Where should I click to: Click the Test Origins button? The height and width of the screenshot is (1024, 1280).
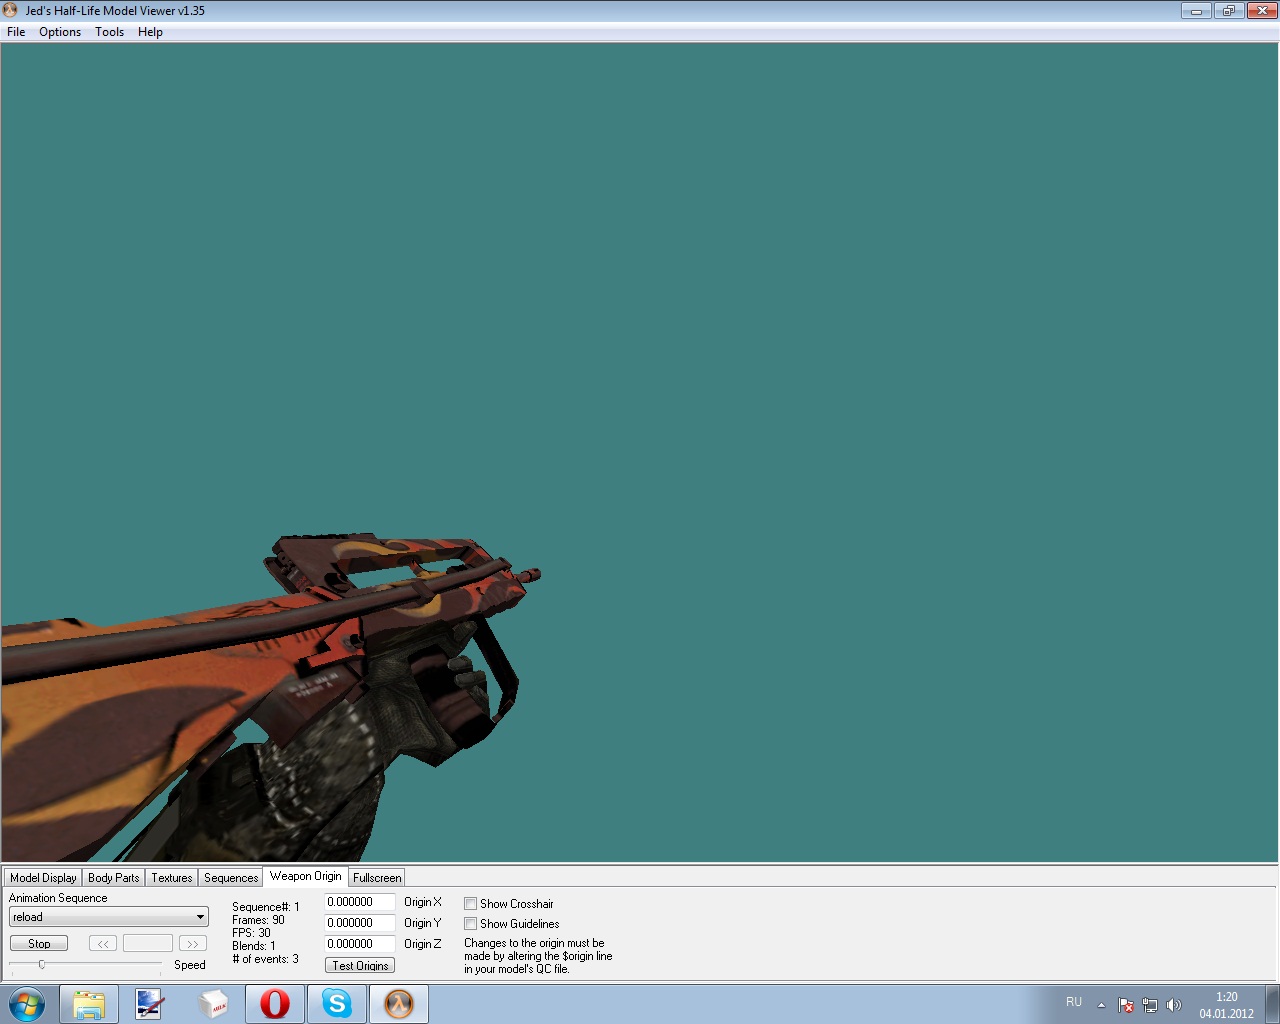click(360, 966)
